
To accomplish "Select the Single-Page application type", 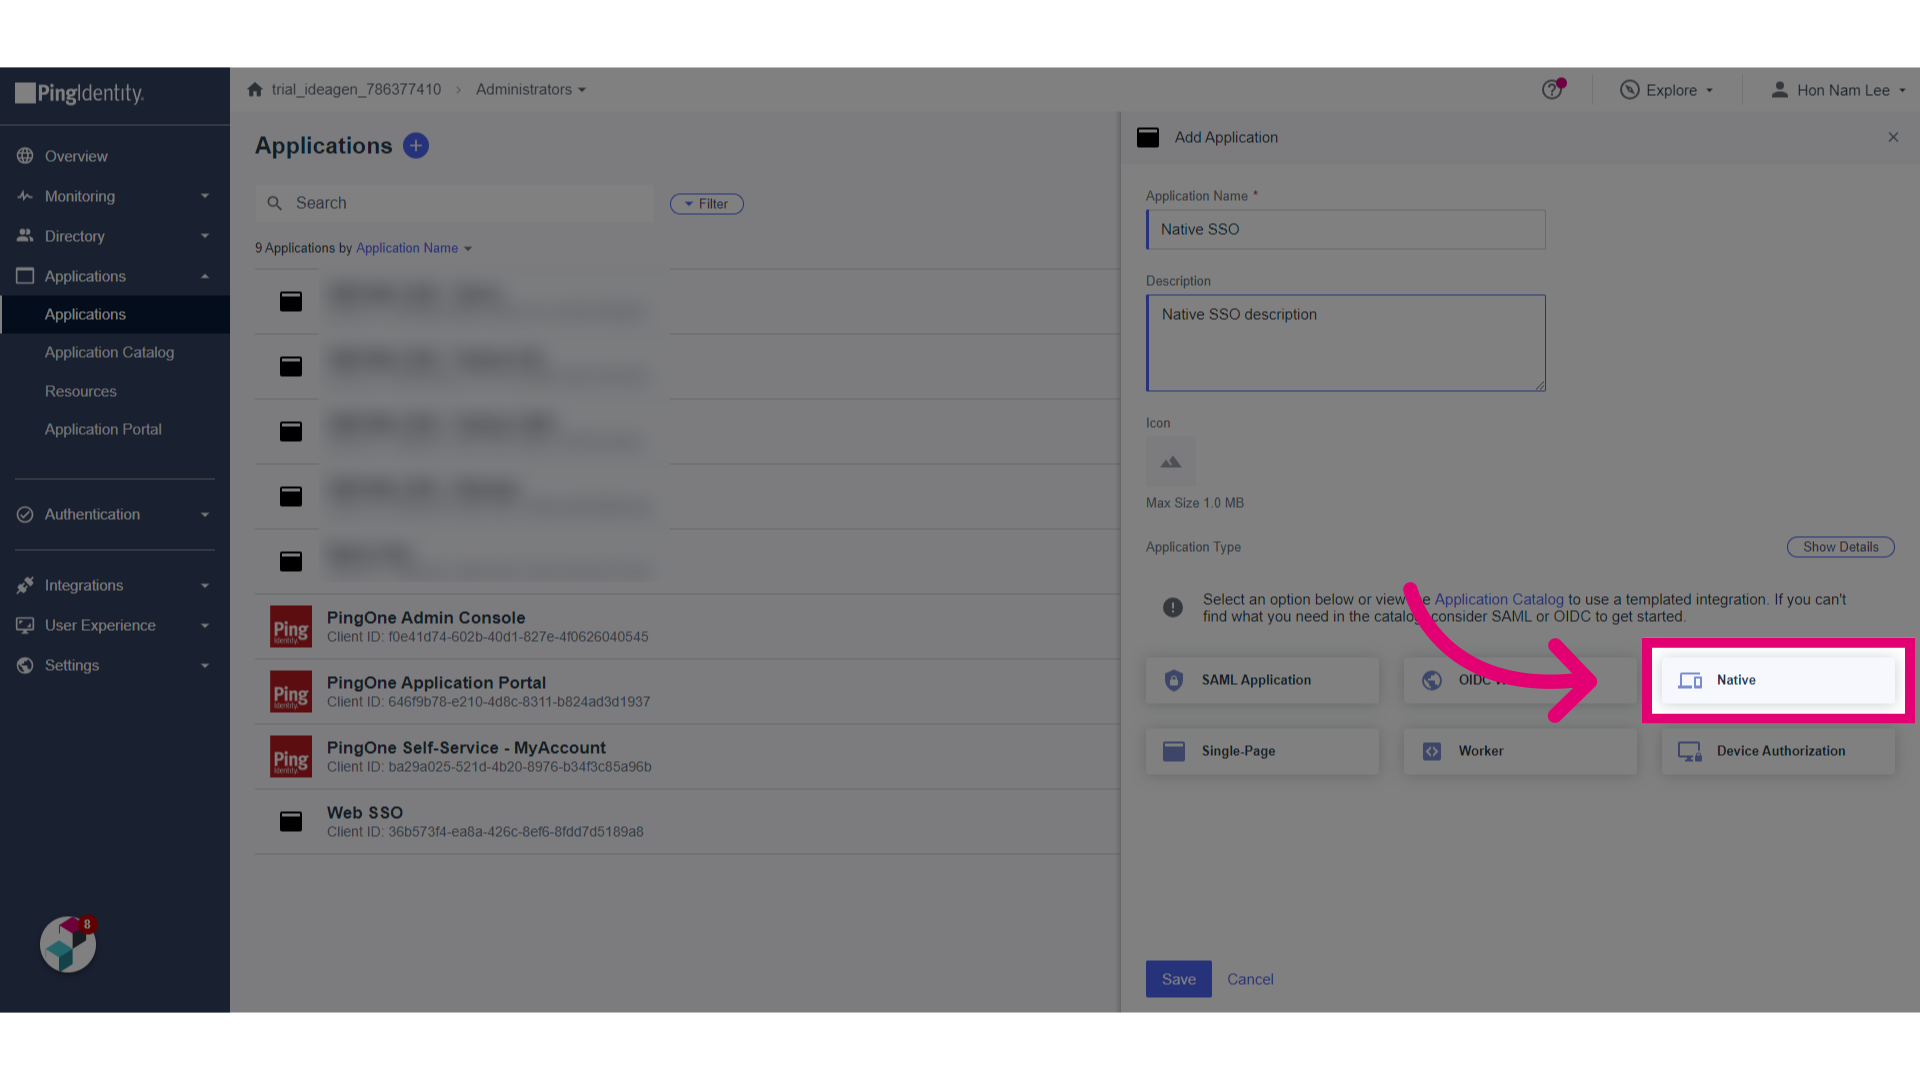I will point(1262,751).
